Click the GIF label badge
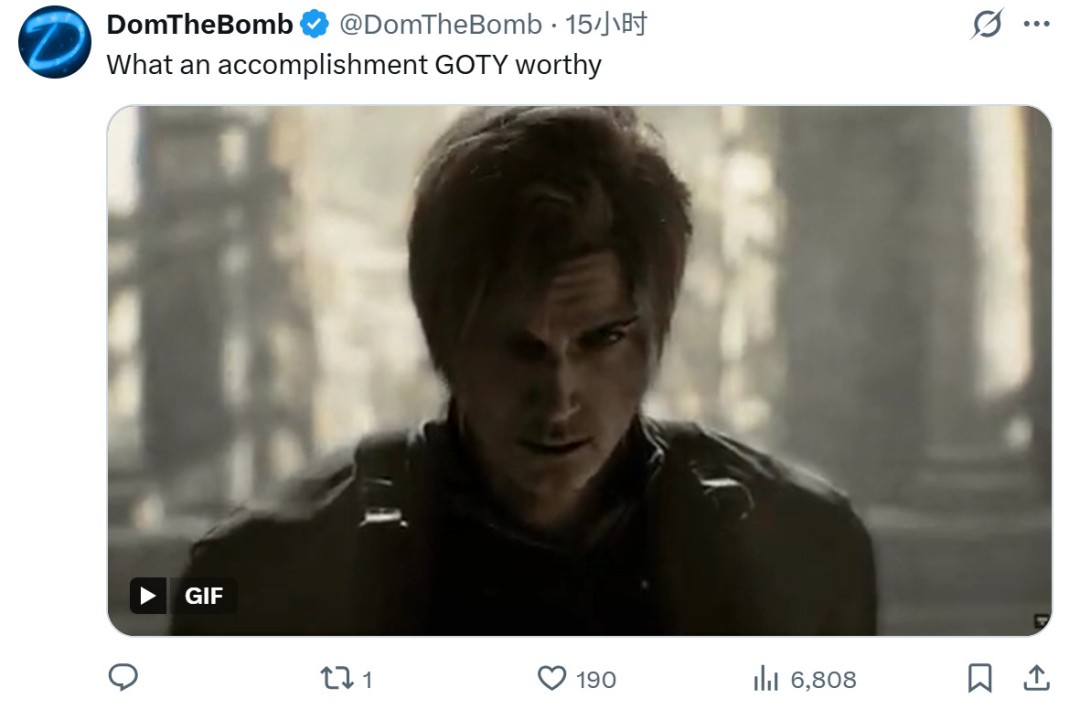This screenshot has height=709, width=1080. pyautogui.click(x=204, y=596)
